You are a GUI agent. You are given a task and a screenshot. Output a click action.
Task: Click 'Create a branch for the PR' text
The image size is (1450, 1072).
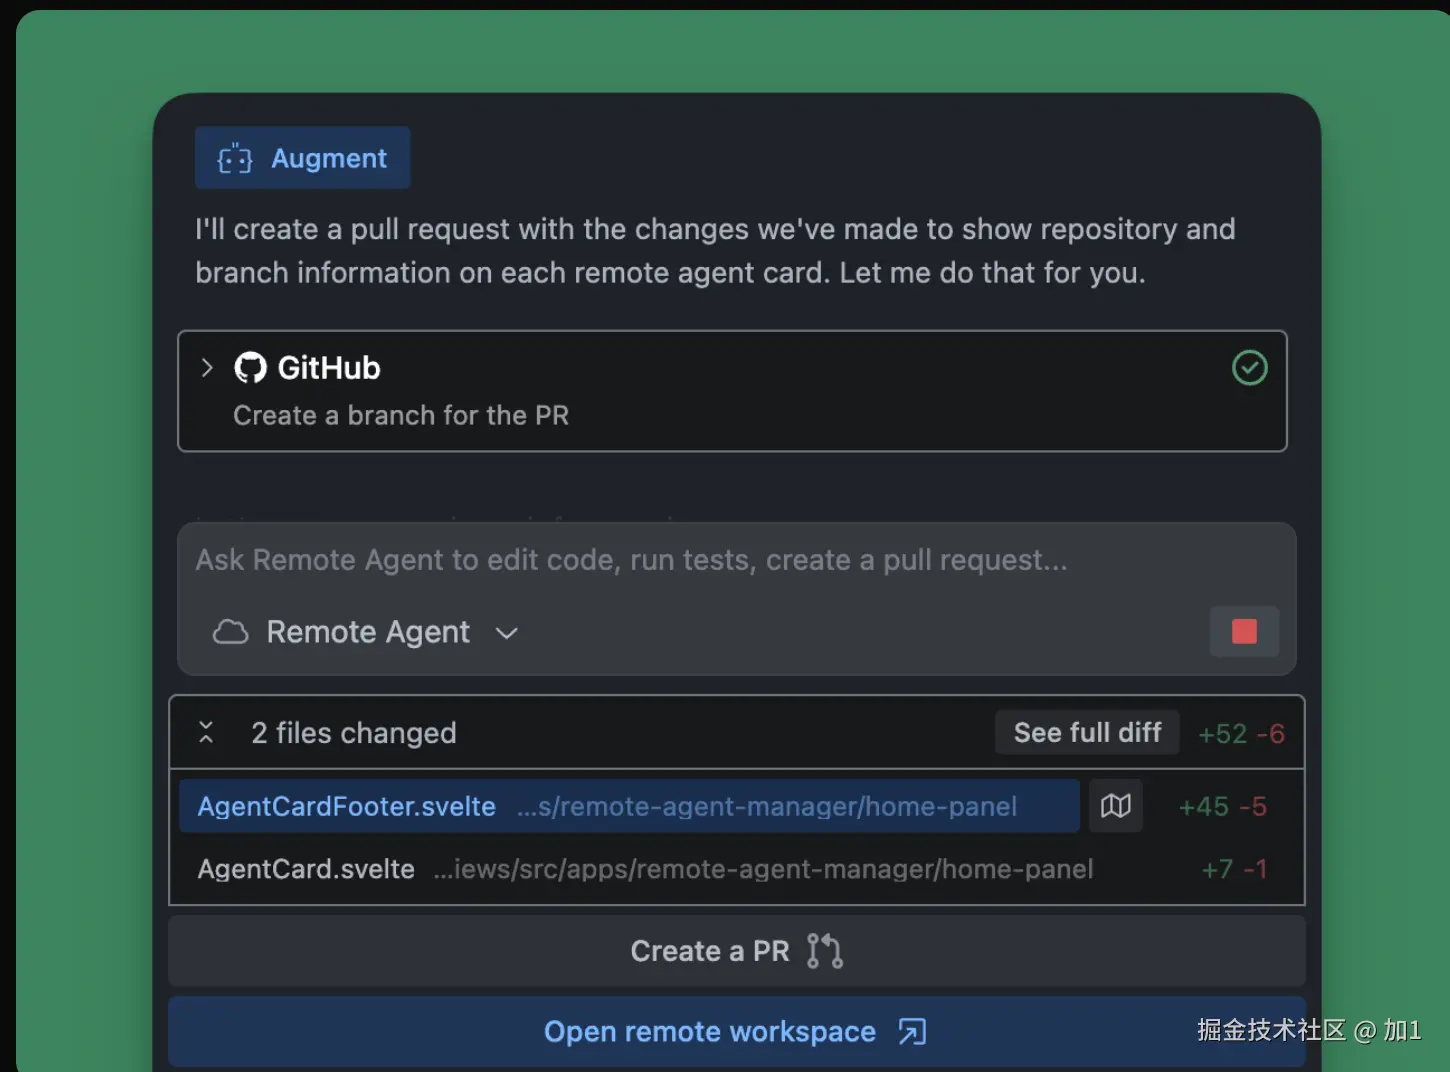tap(401, 415)
